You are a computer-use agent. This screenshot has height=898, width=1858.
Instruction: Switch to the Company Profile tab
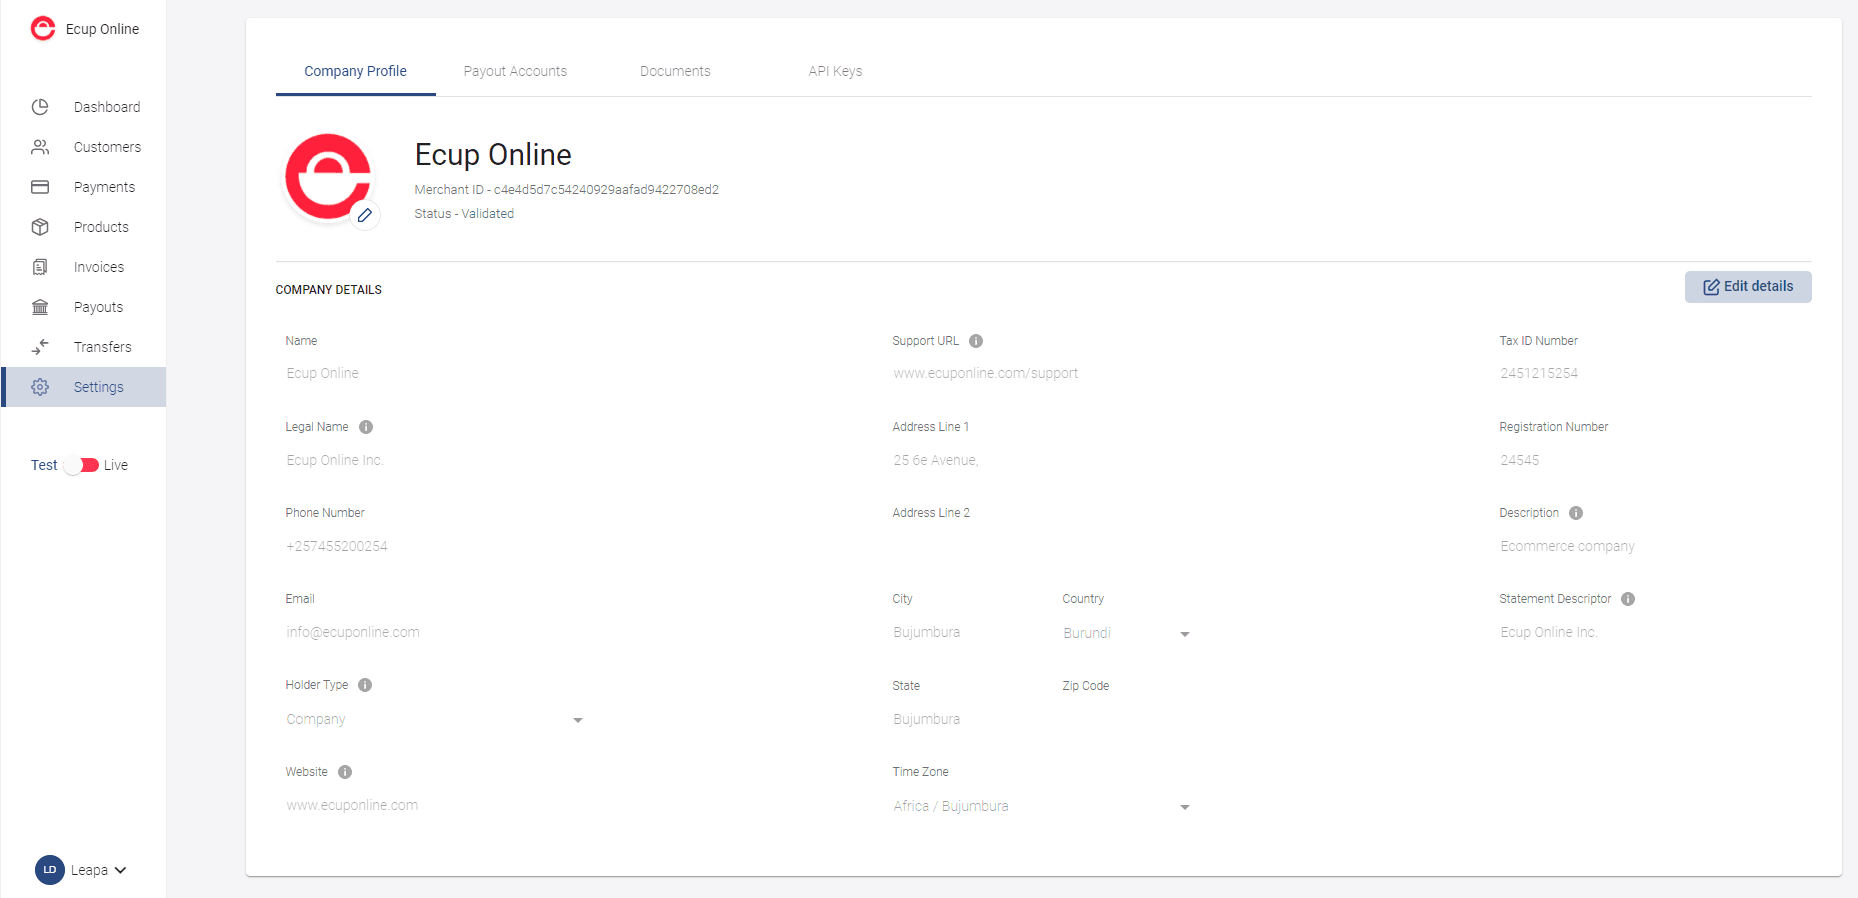(355, 71)
